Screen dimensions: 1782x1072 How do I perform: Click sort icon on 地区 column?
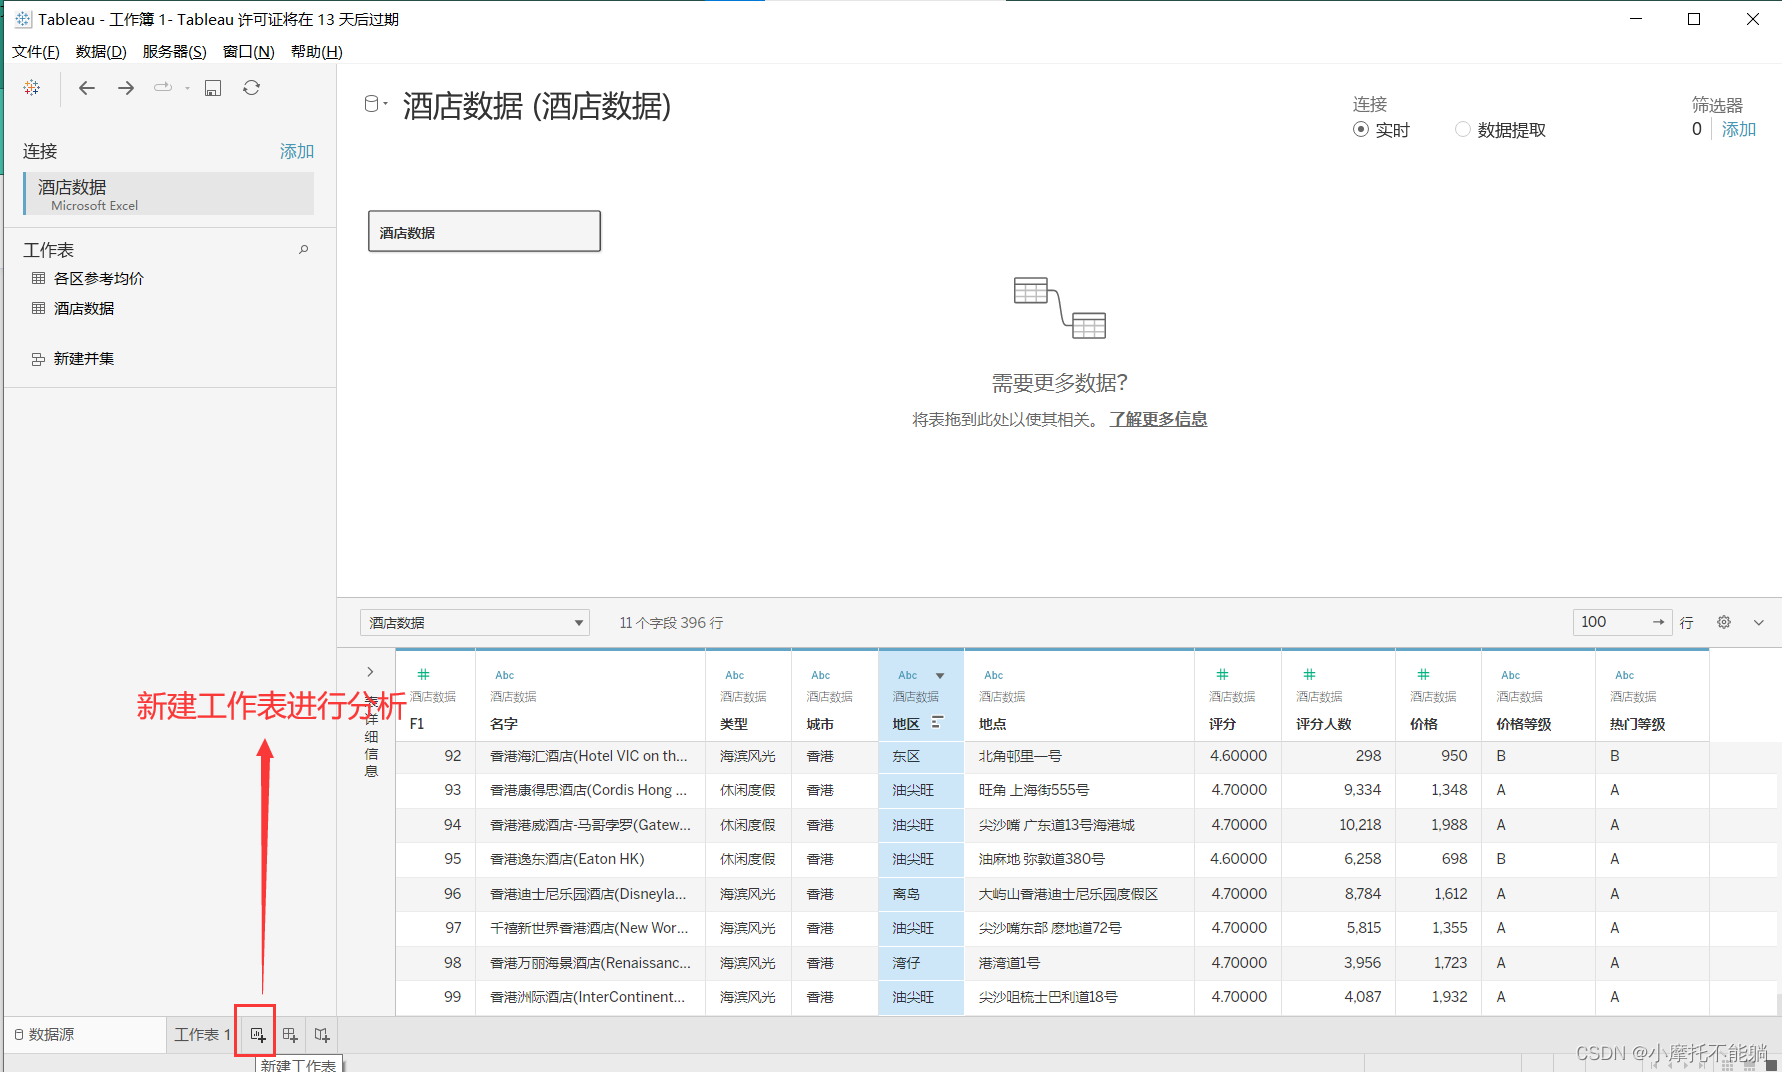click(937, 723)
